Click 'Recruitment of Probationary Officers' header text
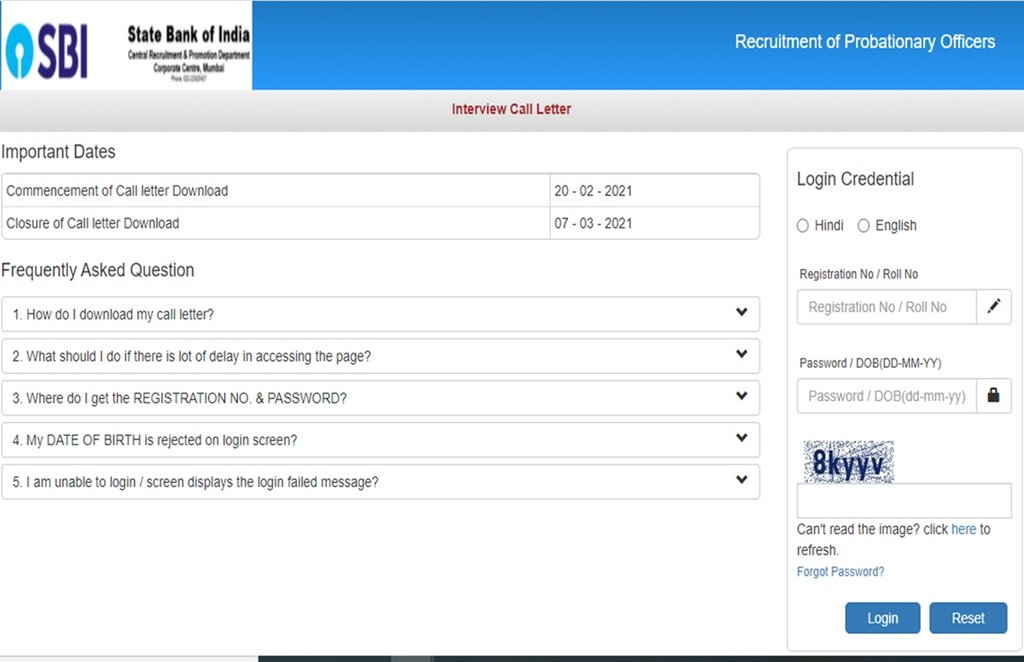 pos(865,42)
